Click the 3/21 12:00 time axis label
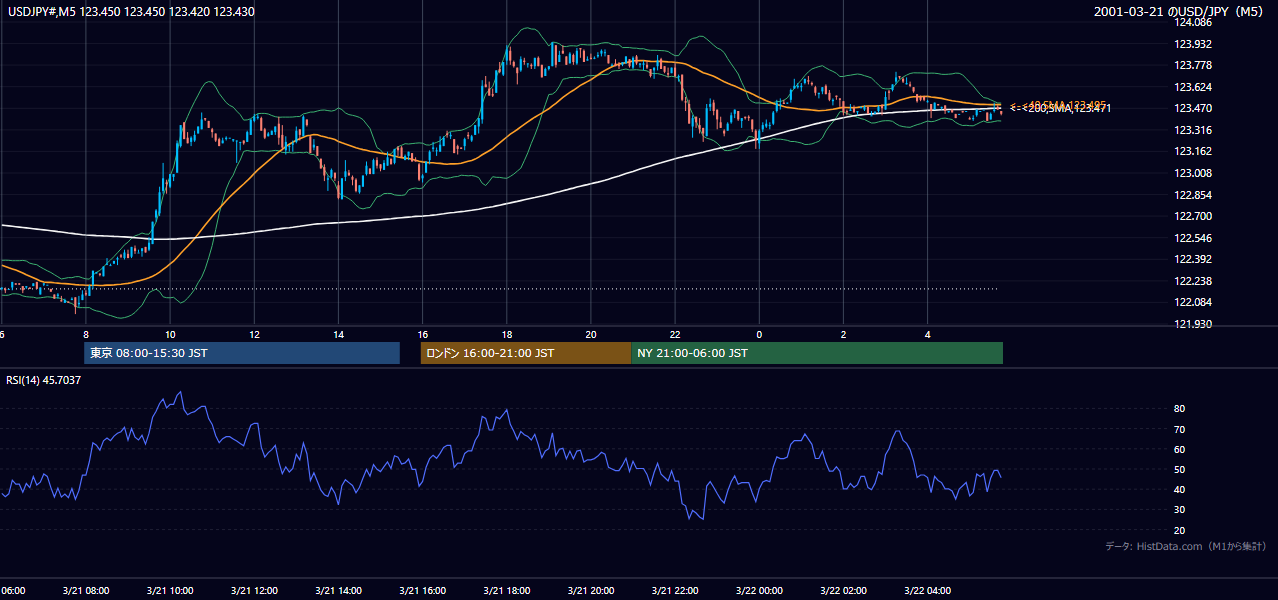Screen dimensions: 1278x600 pos(254,591)
